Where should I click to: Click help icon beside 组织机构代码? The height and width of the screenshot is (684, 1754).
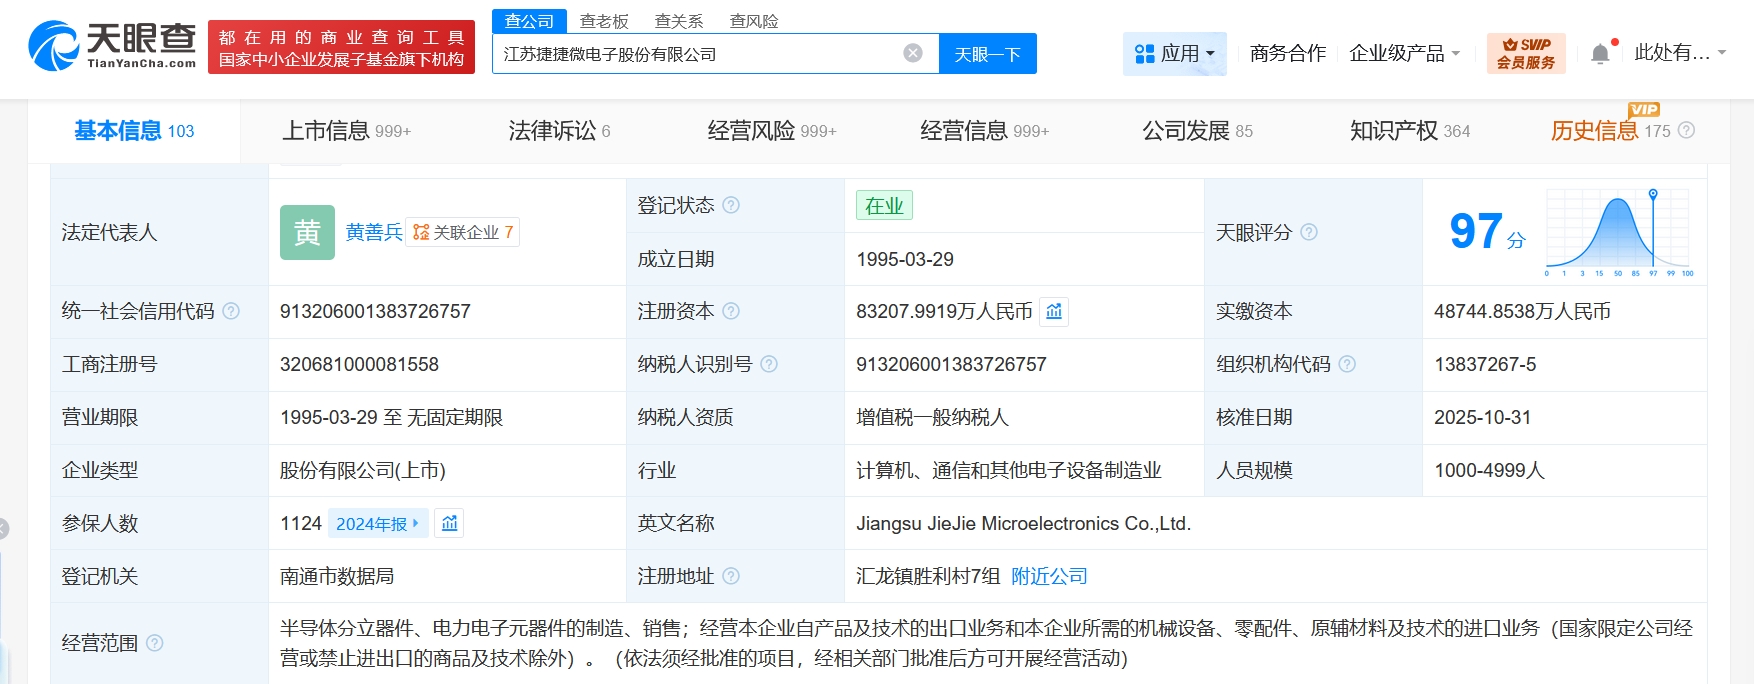tap(1347, 364)
